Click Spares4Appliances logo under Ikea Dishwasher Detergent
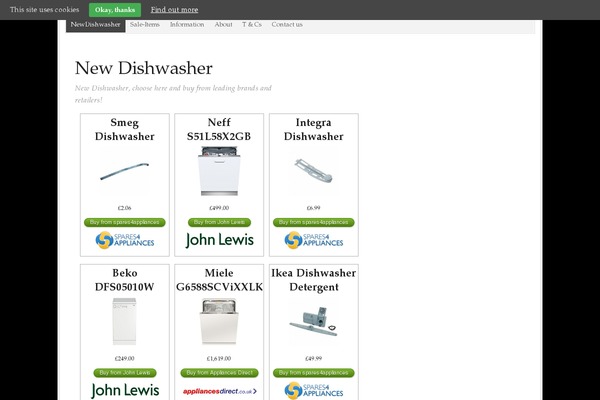 (x=314, y=390)
